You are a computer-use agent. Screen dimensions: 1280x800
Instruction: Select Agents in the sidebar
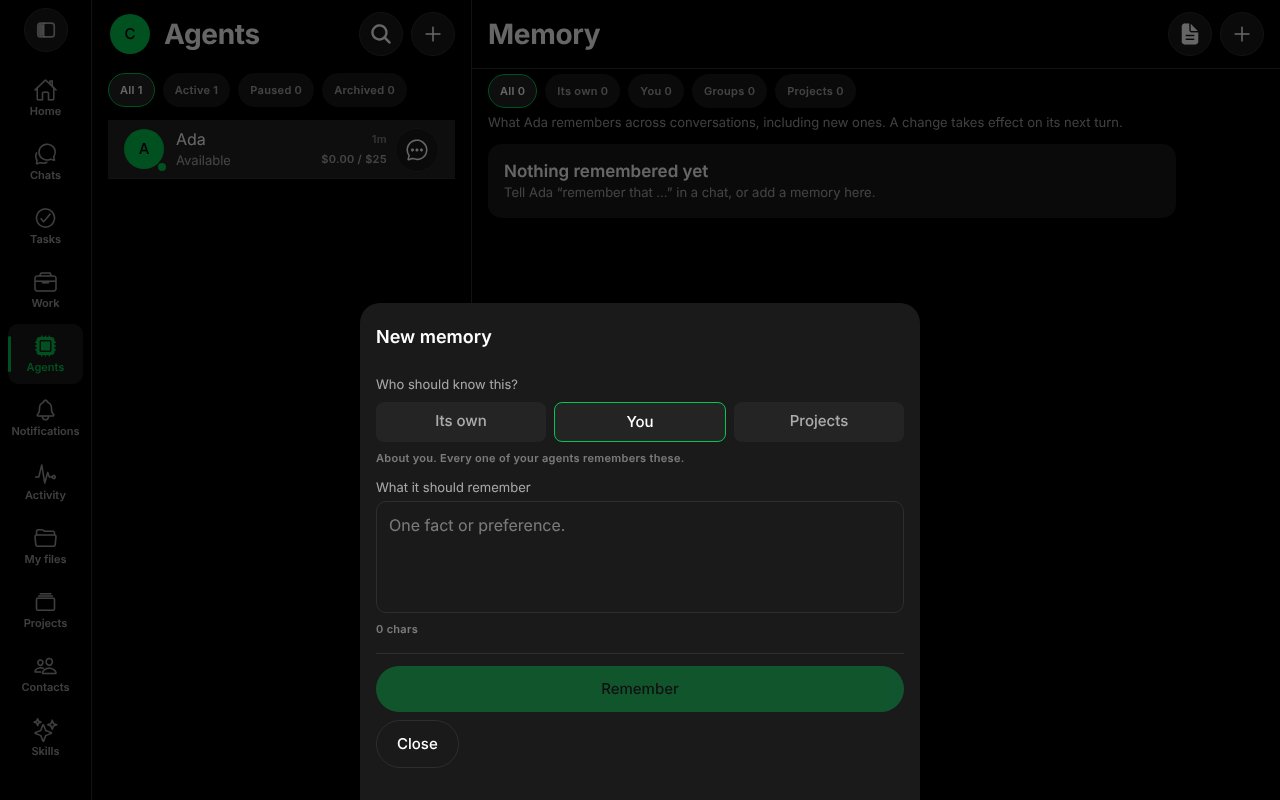click(x=45, y=354)
